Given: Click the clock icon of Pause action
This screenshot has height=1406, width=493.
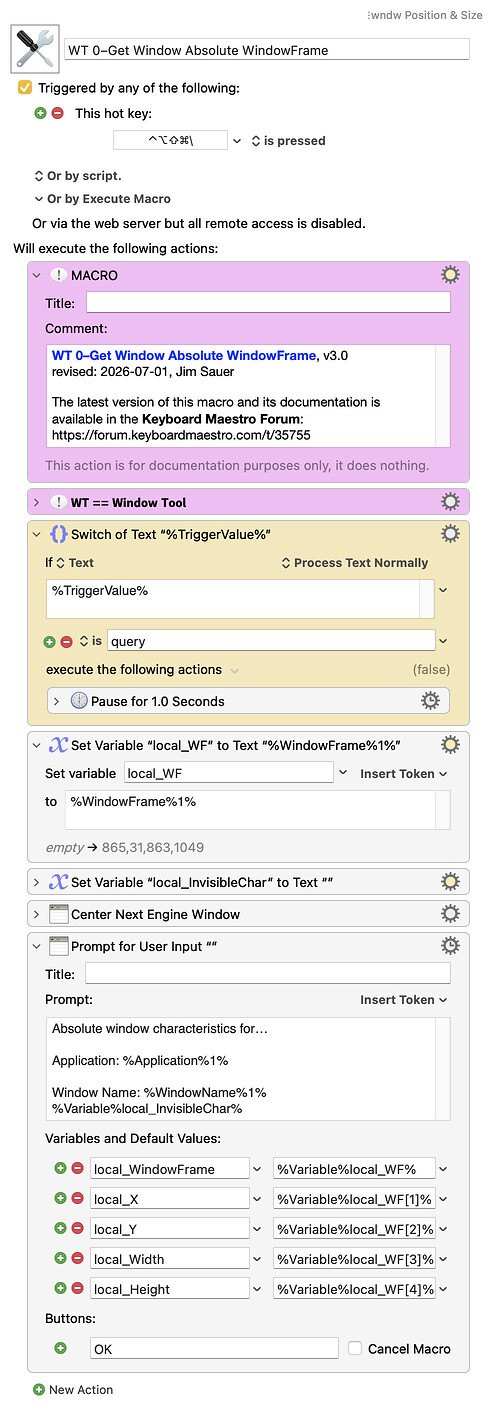Looking at the screenshot, I should 79,701.
